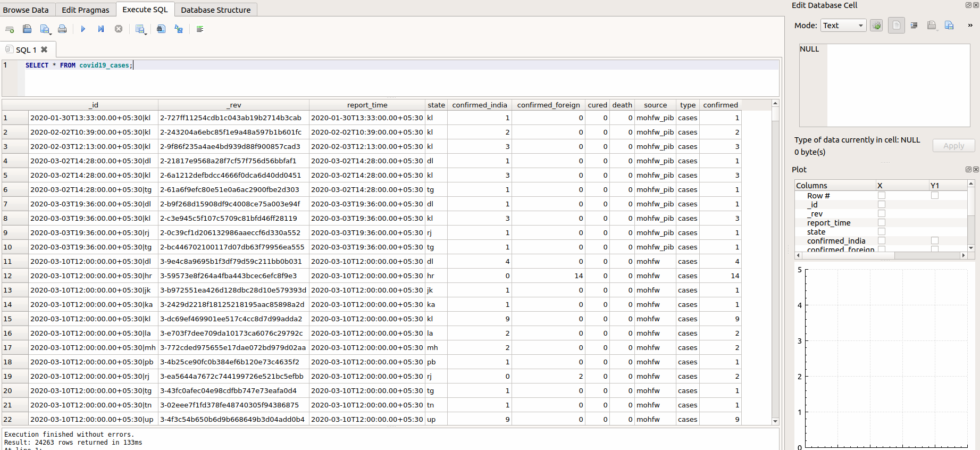Viewport: 980px width, 450px height.
Task: Check the X box for state
Action: pyautogui.click(x=881, y=231)
